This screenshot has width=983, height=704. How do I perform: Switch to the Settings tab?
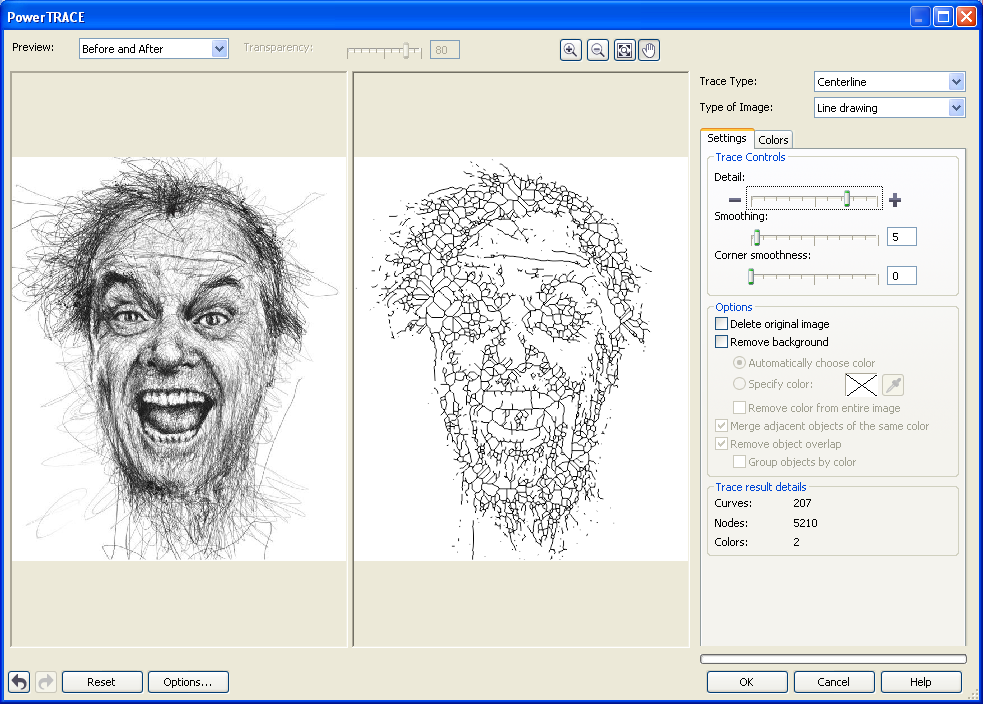pyautogui.click(x=727, y=139)
